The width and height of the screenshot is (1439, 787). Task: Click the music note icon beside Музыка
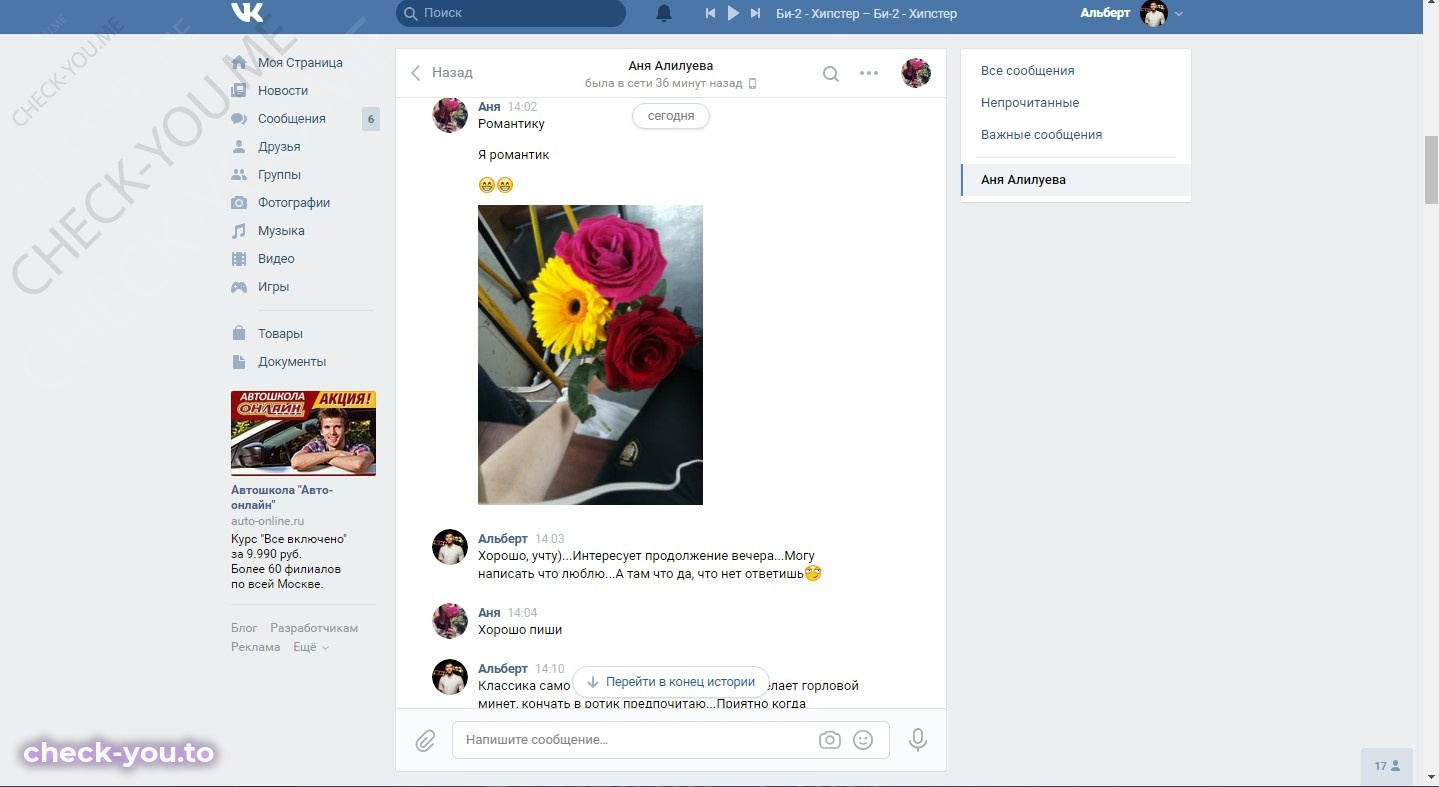239,230
